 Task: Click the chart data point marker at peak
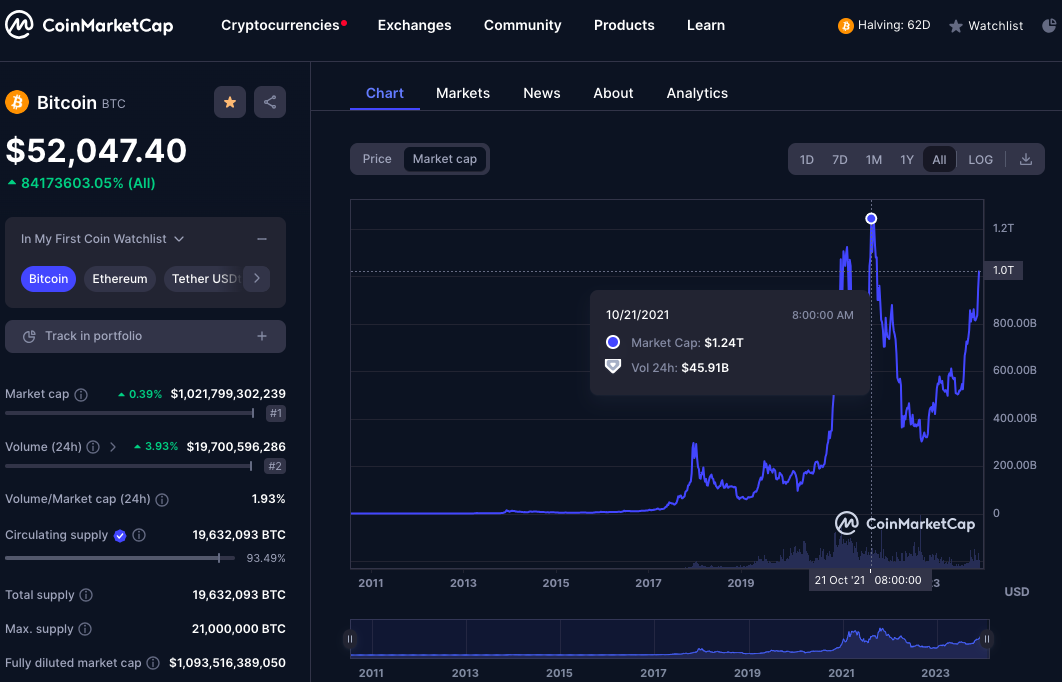tap(871, 218)
